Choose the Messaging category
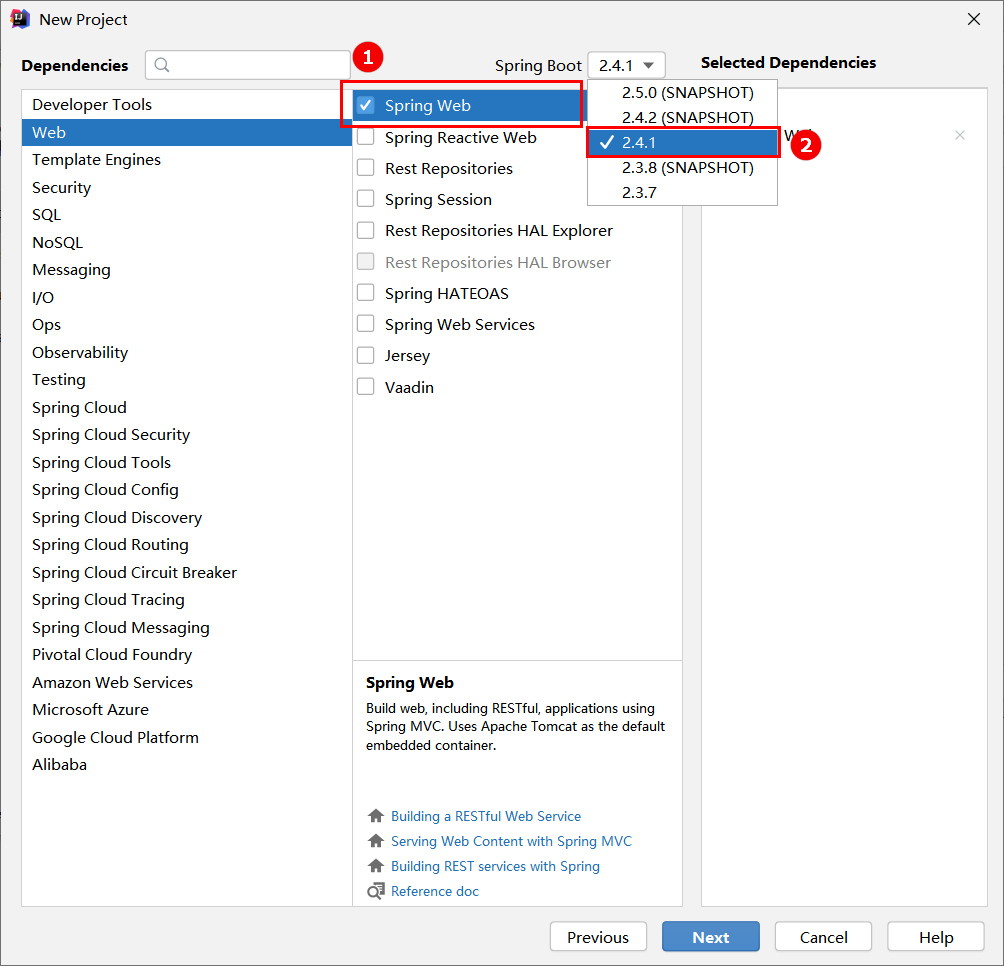 [x=186, y=270]
